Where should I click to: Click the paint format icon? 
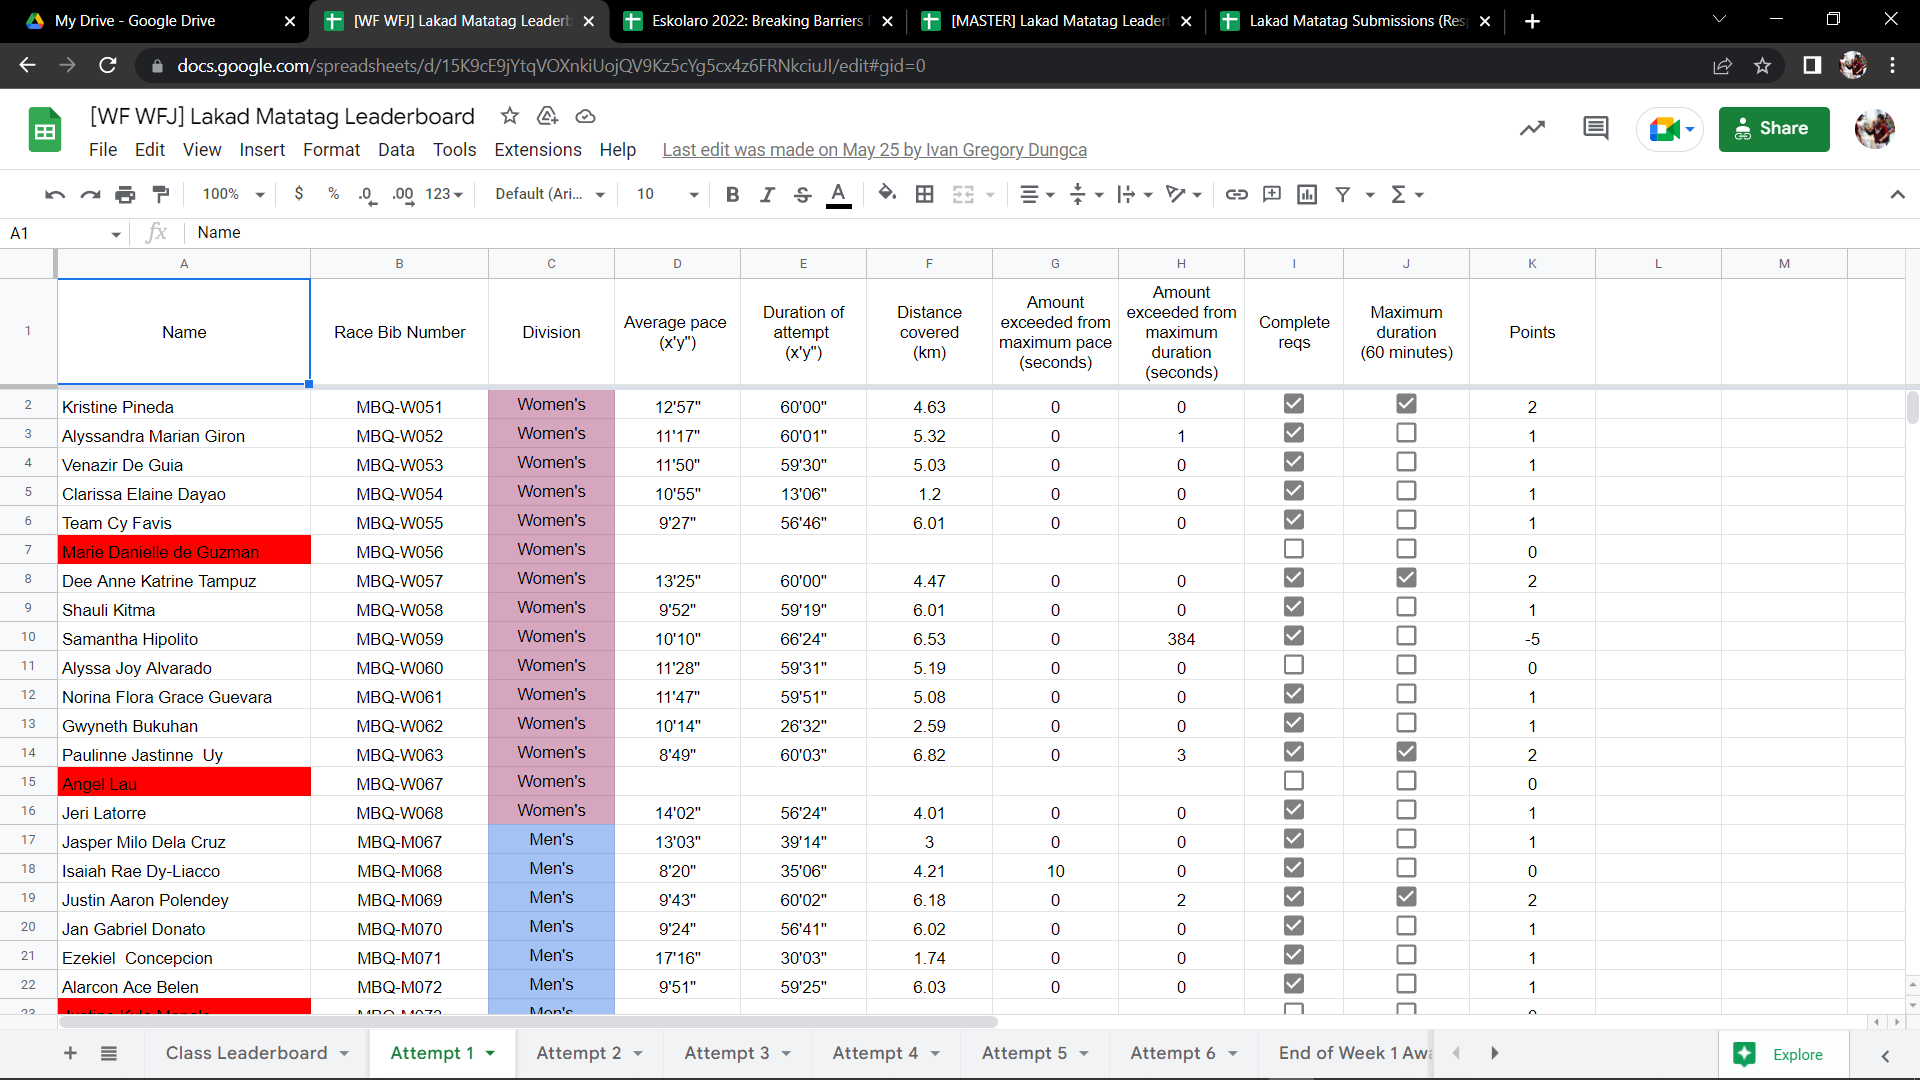pyautogui.click(x=160, y=194)
